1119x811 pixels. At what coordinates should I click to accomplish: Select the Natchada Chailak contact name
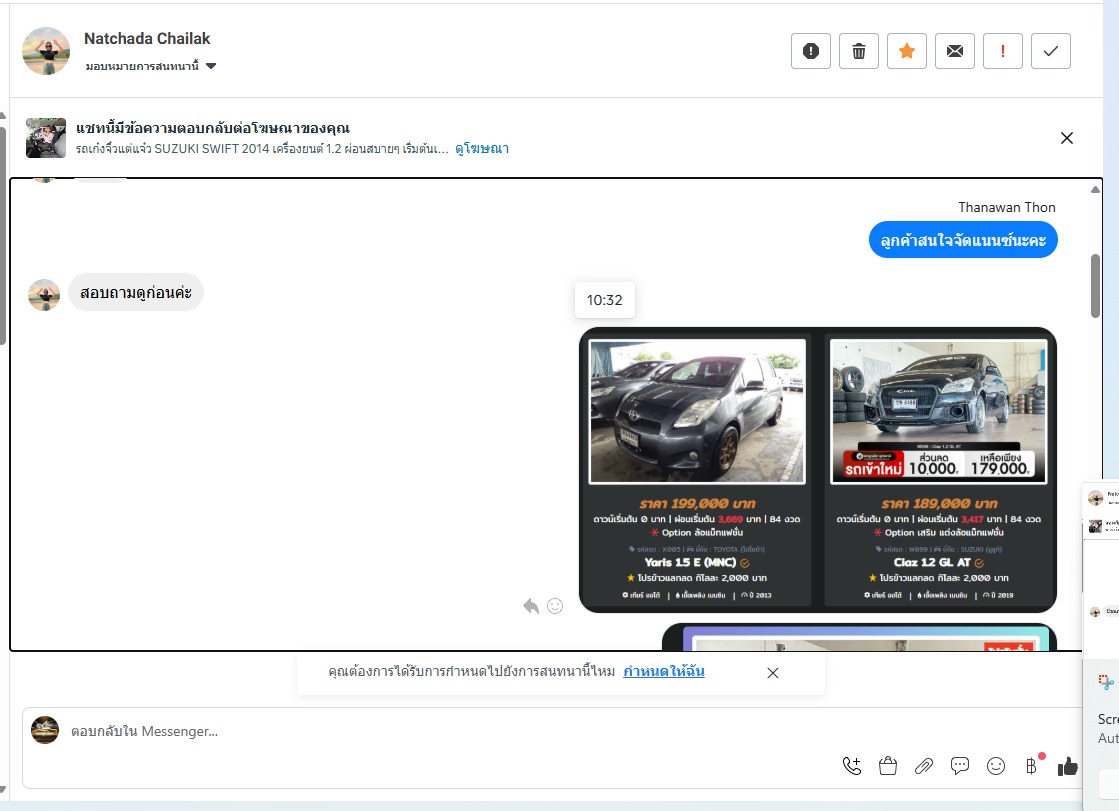(147, 39)
